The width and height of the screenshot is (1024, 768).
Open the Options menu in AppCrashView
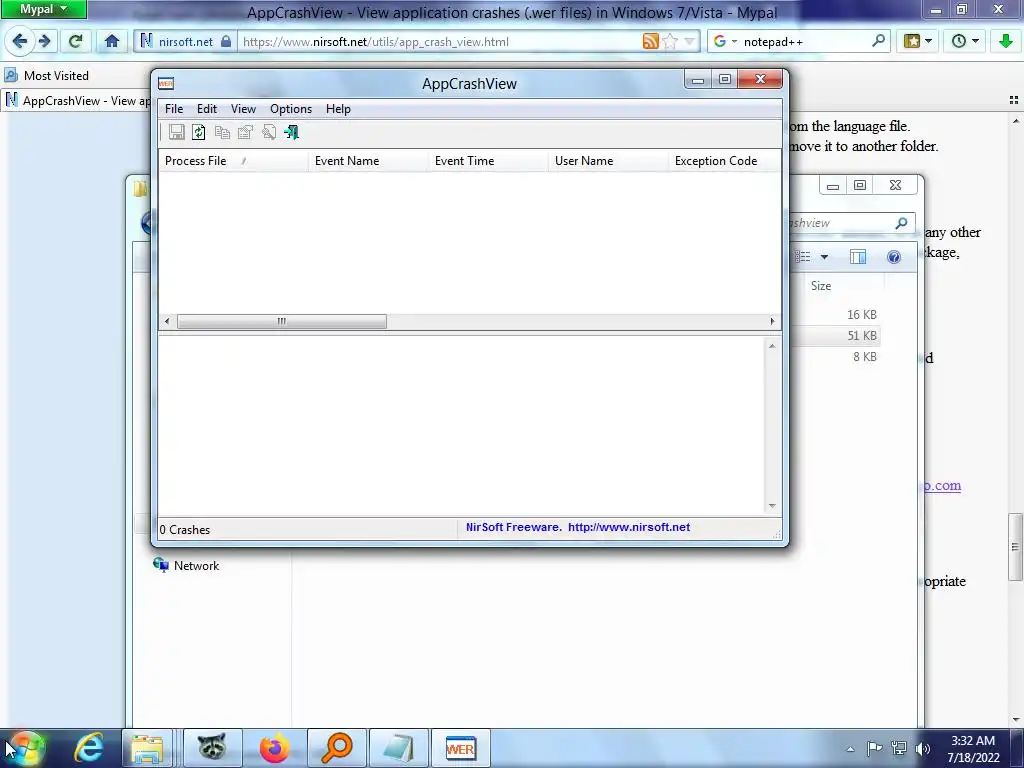pyautogui.click(x=291, y=109)
